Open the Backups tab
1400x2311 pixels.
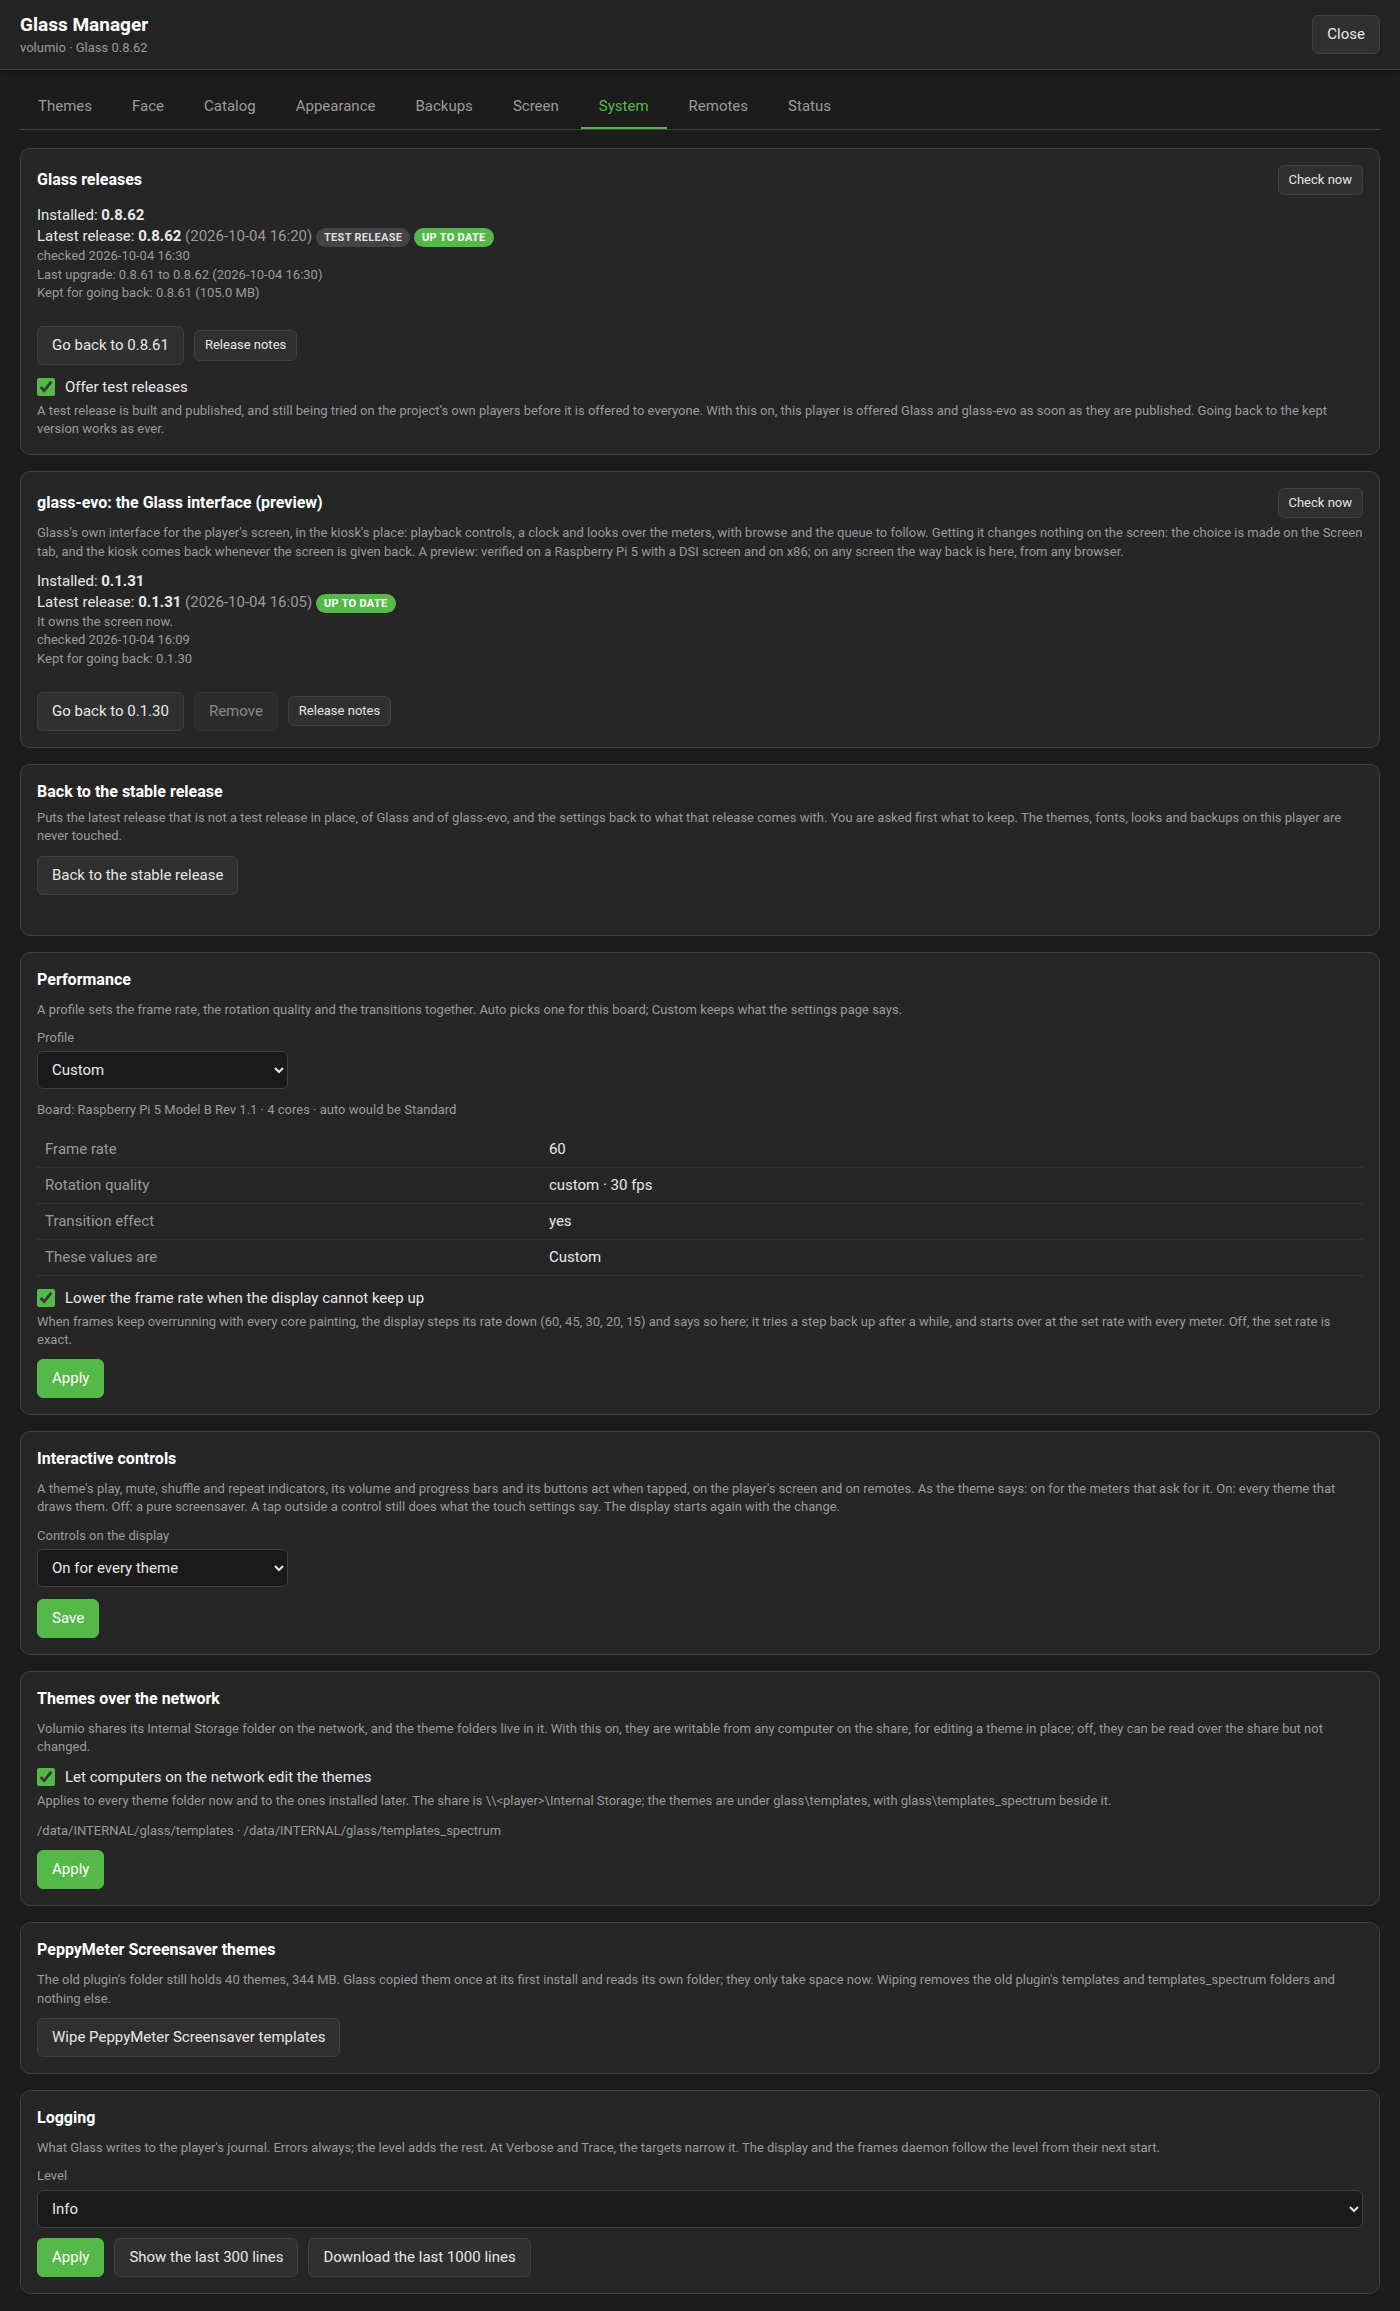point(444,106)
